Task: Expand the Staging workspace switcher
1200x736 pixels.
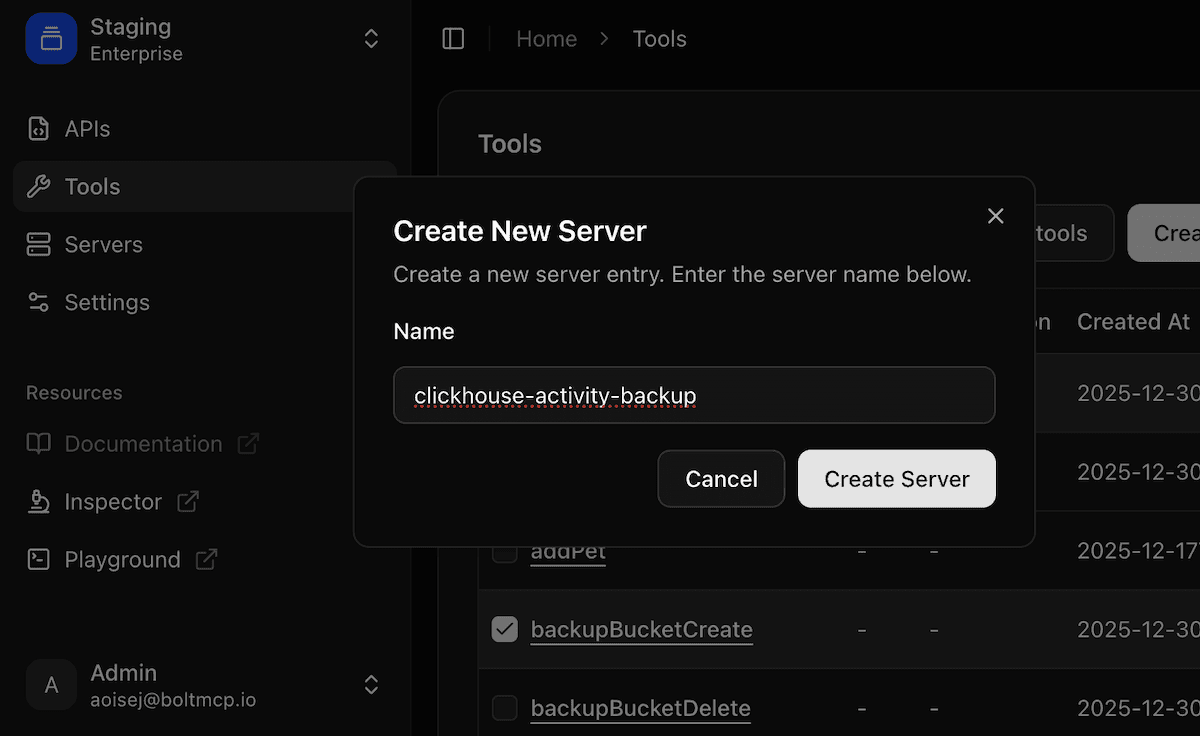Action: [371, 39]
